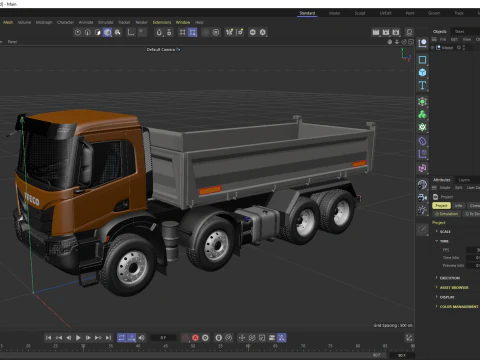
Task: Click the viewport maximize icon at top right
Action: point(411,42)
